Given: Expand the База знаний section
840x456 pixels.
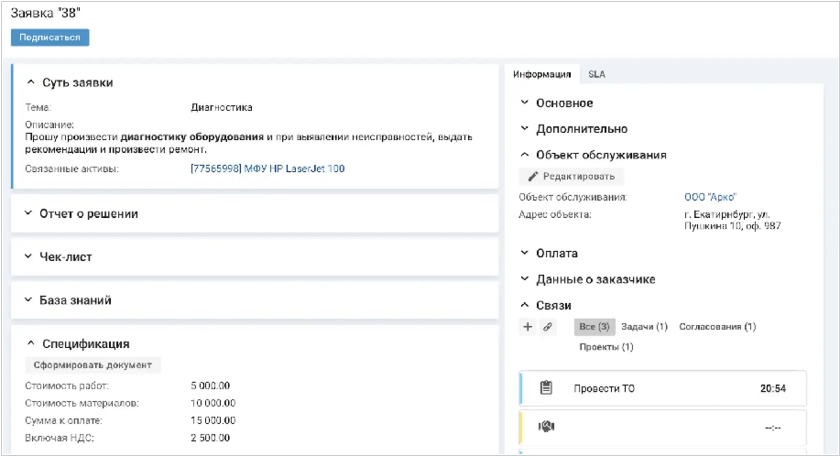Looking at the screenshot, I should pos(29,300).
